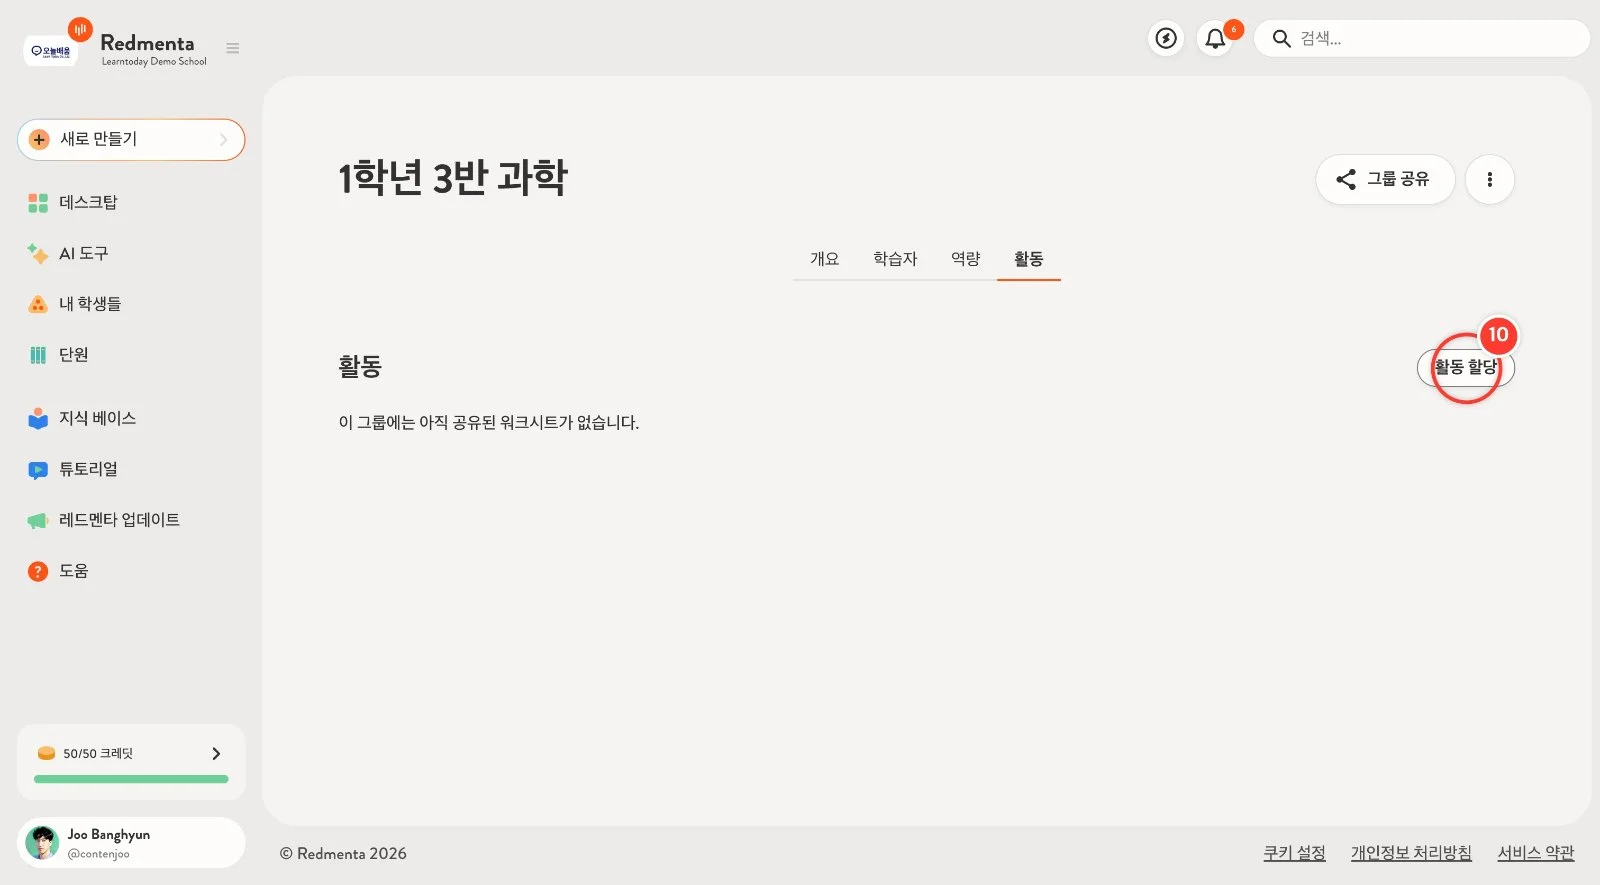
Task: Click the 지식 베이스 icon
Action: click(38, 418)
